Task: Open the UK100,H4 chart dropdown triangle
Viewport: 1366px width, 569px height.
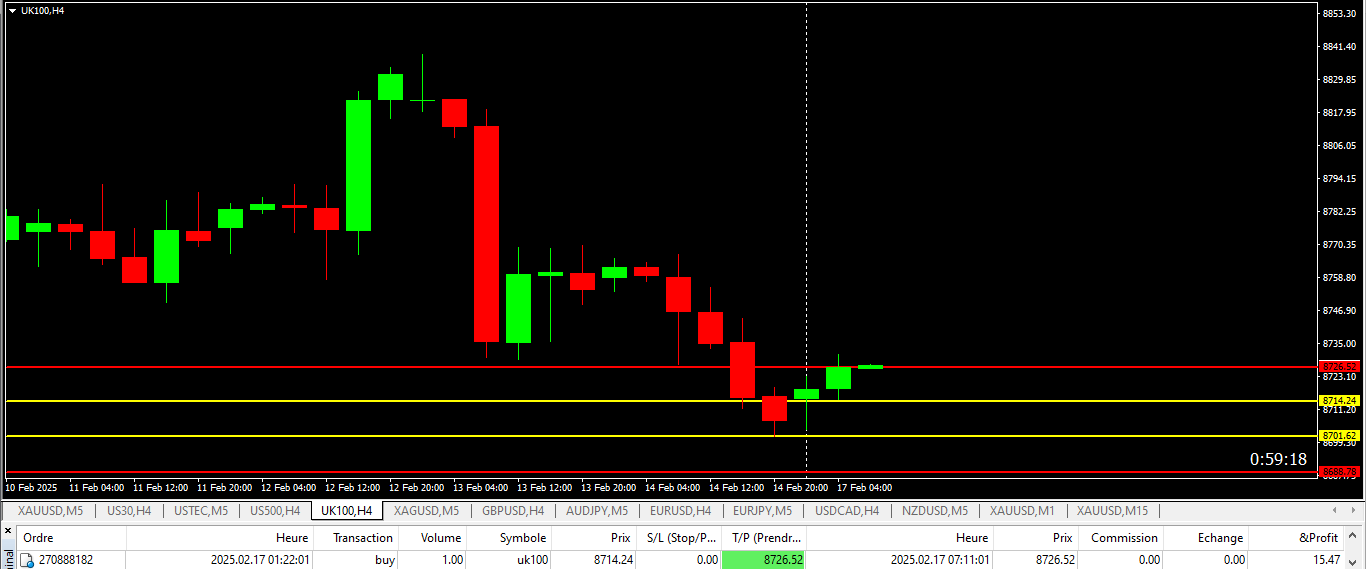Action: [x=12, y=9]
